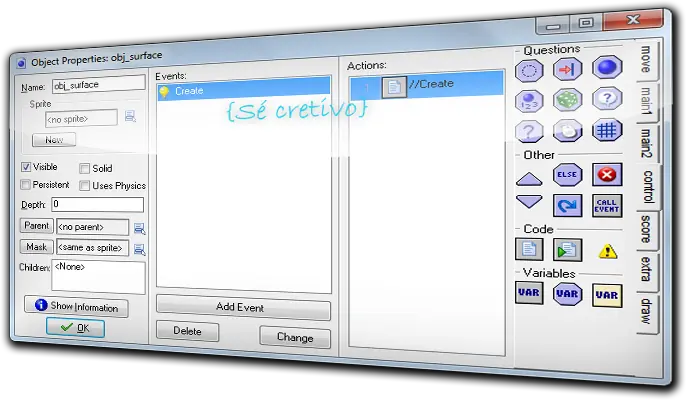Select the Test Expression question icon
The image size is (686, 400).
tap(529, 131)
